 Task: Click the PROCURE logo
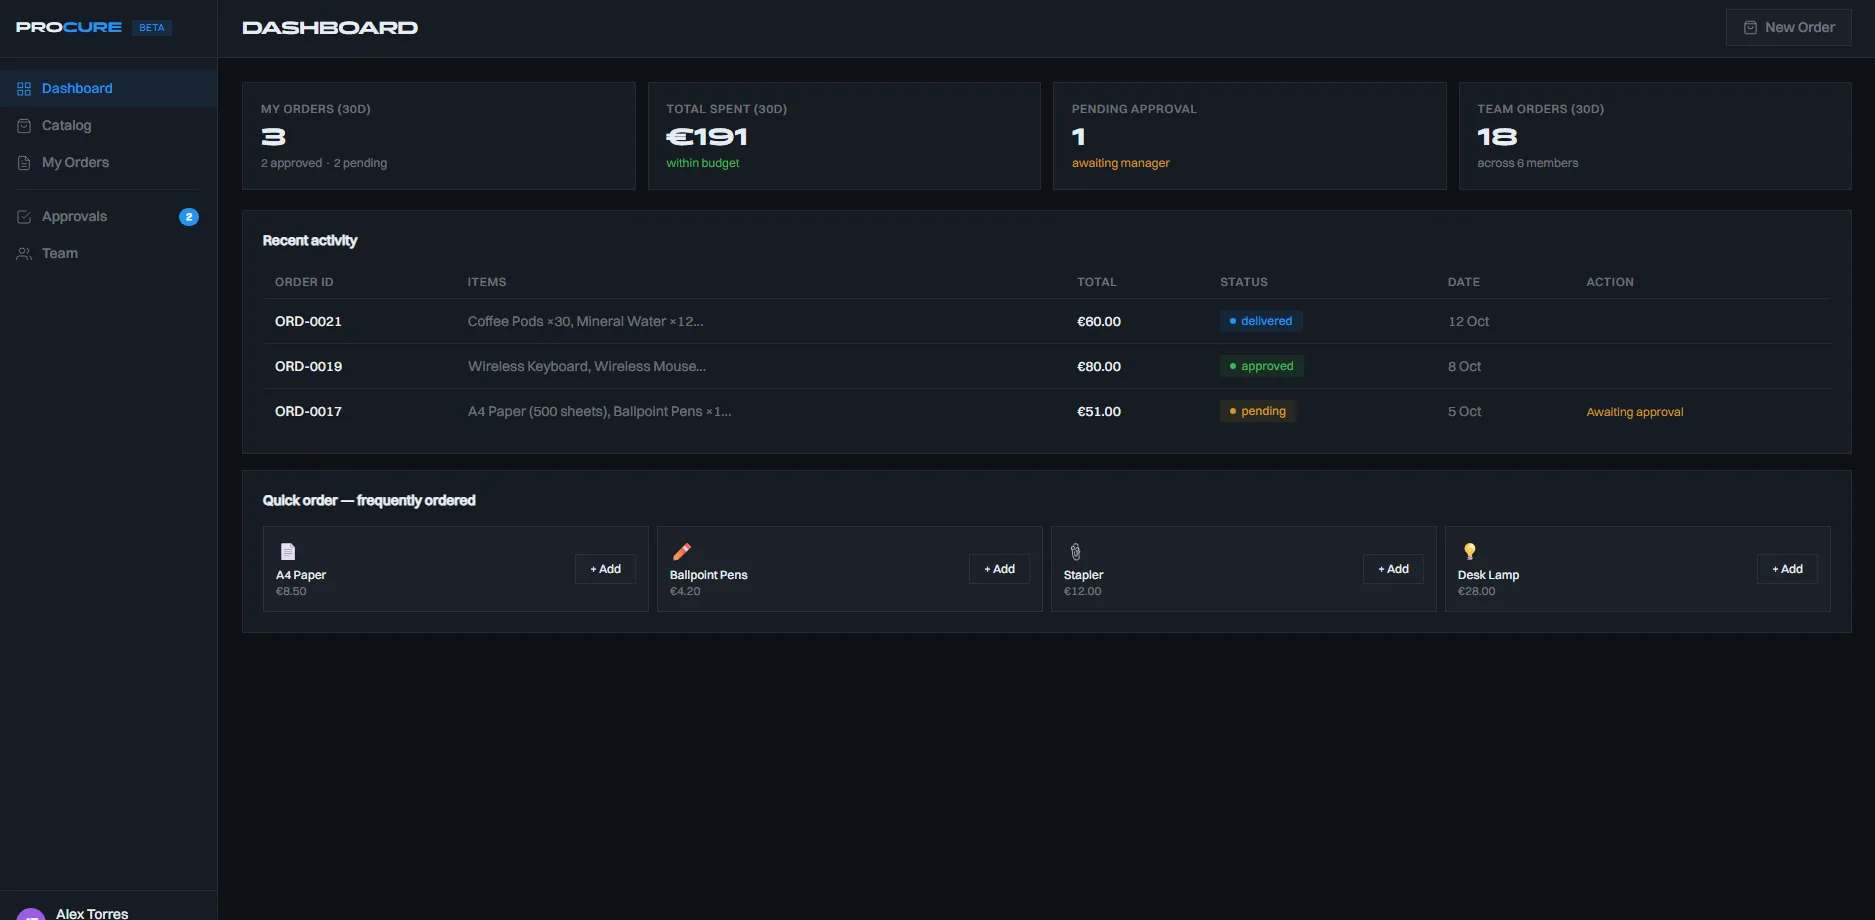[x=69, y=27]
